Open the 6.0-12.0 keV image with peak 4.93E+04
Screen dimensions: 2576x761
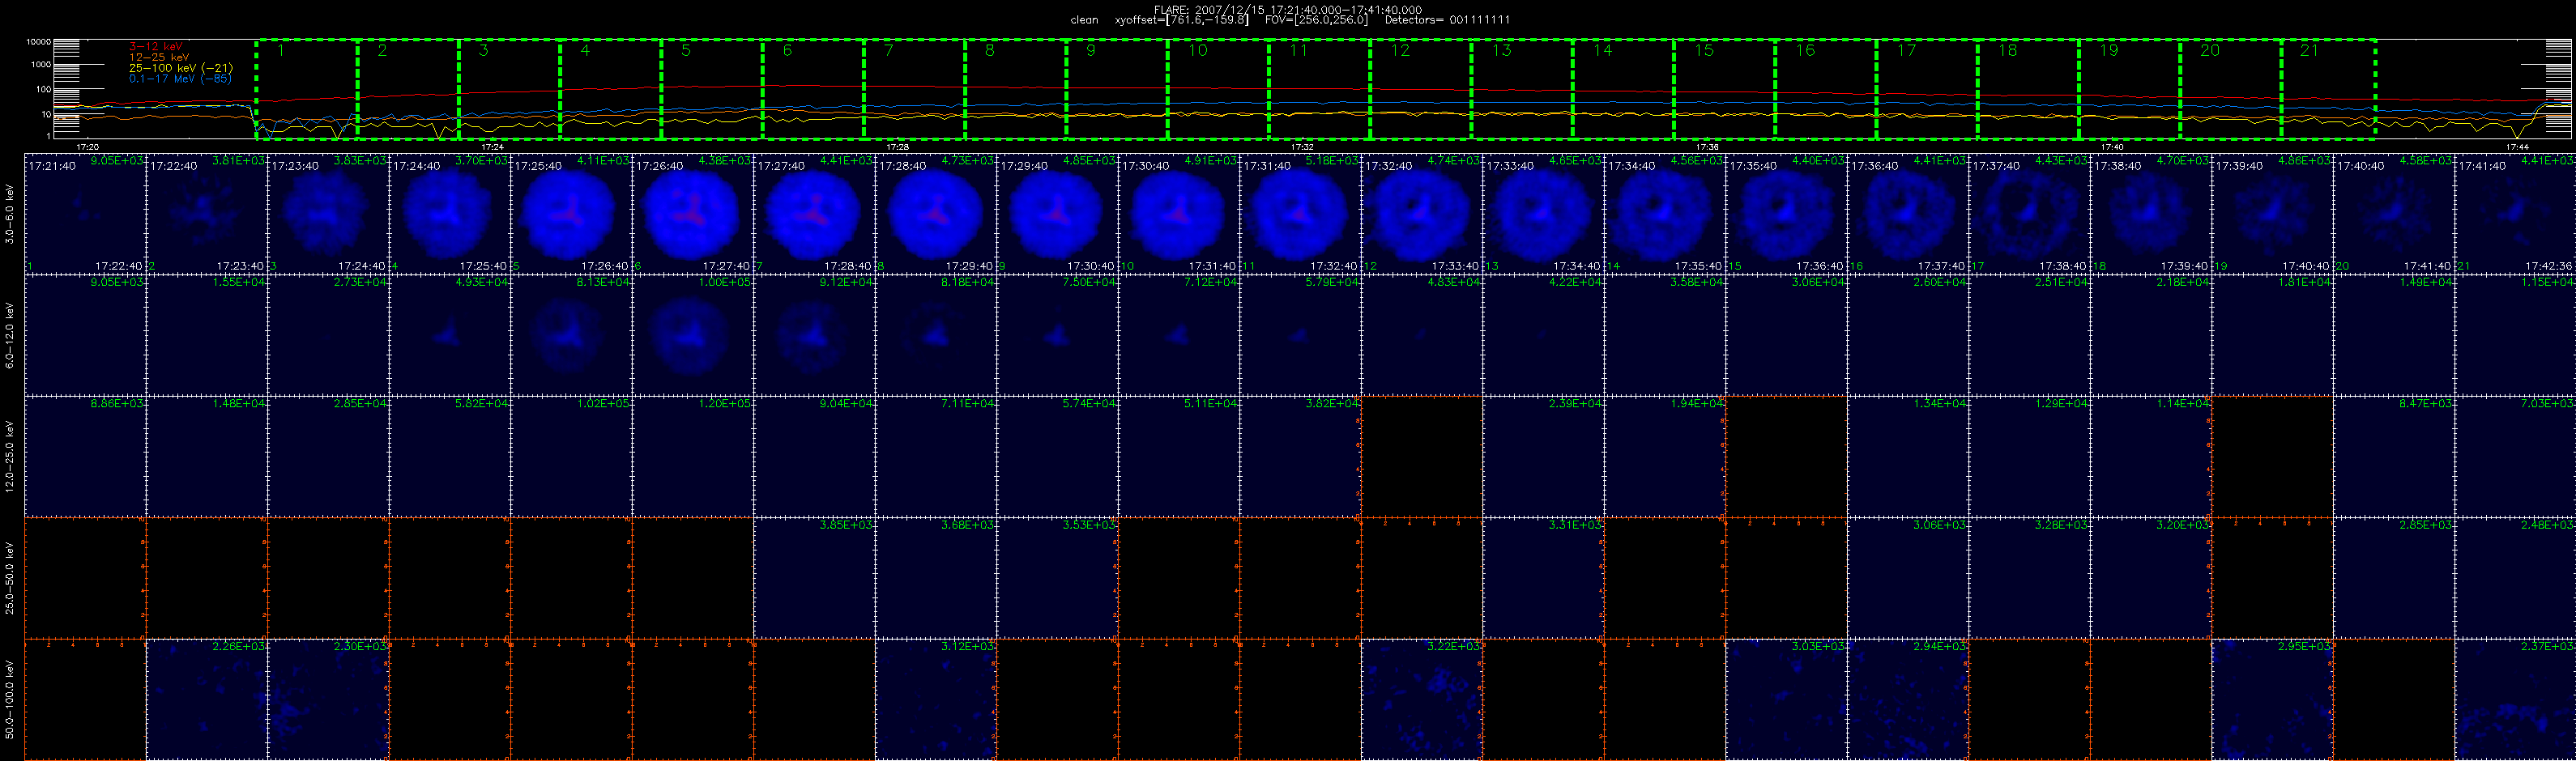tap(450, 335)
